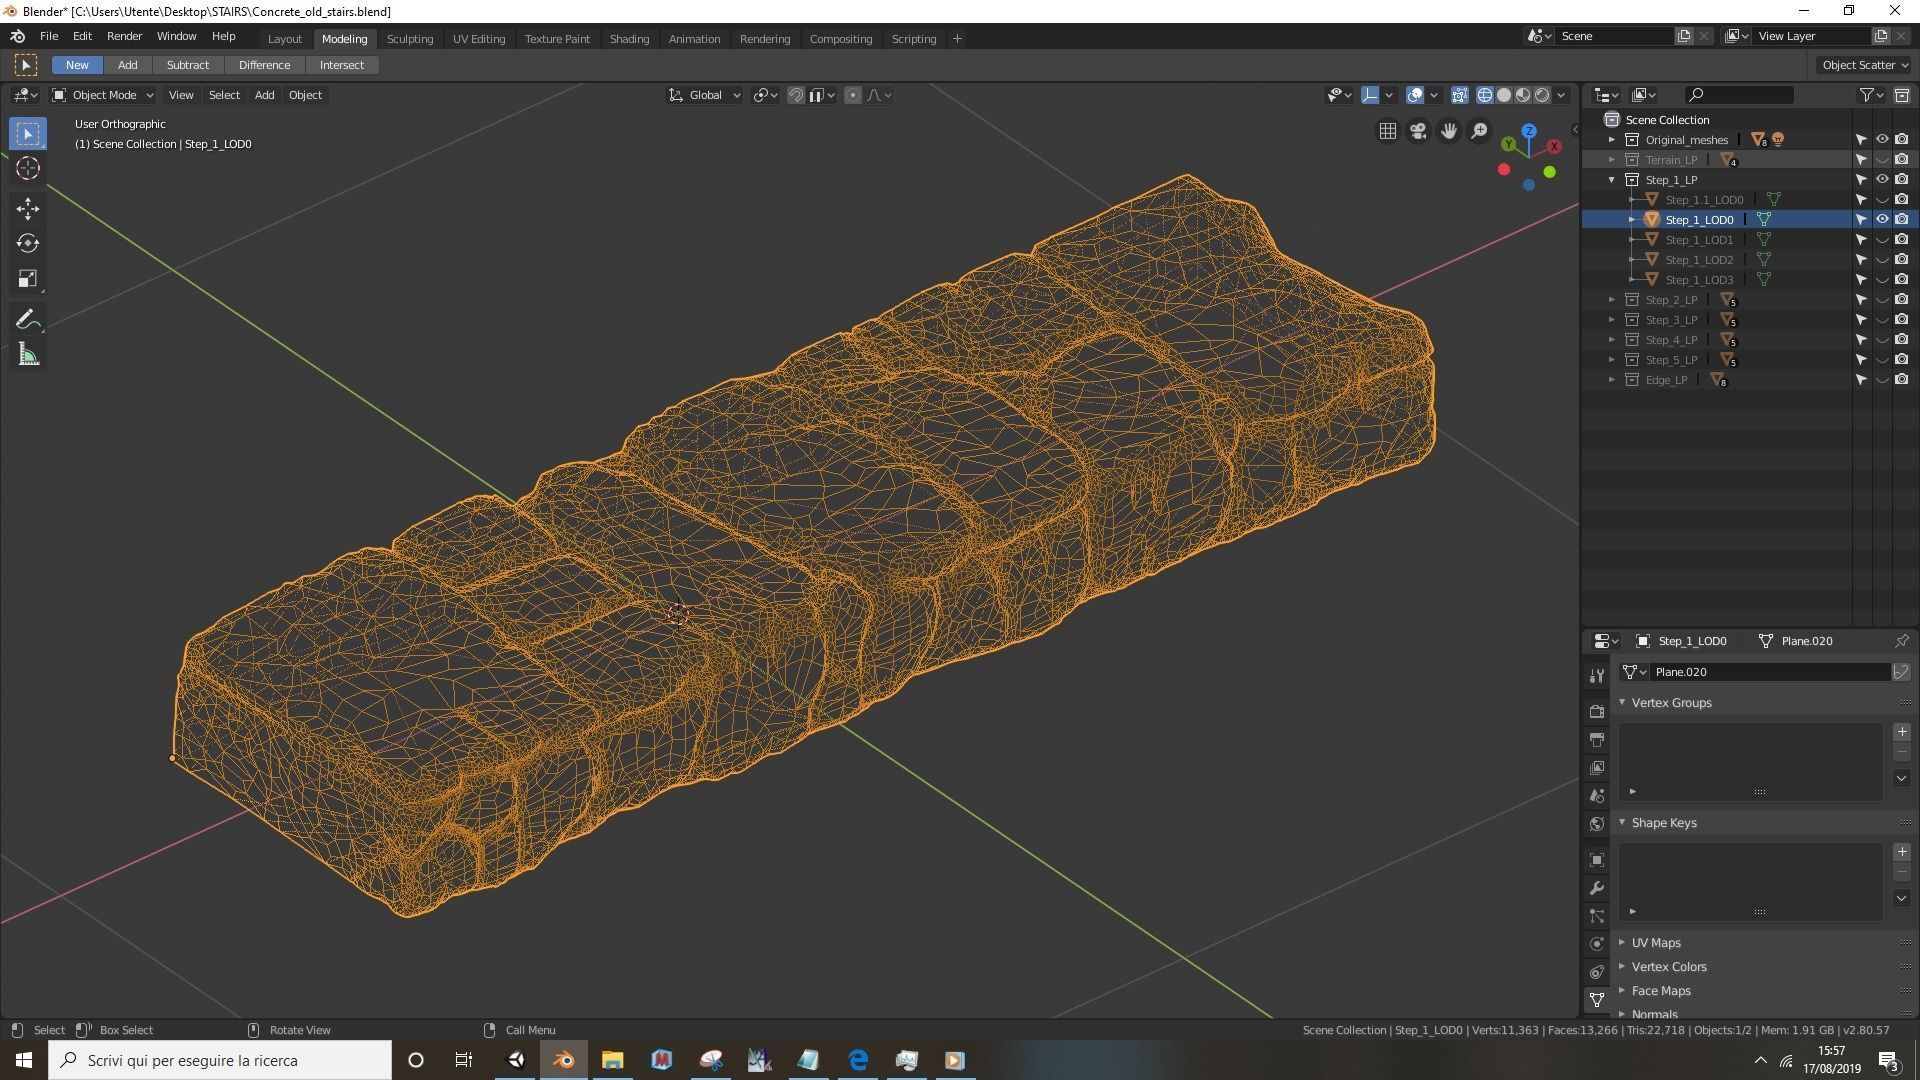
Task: Toggle X-ray view in viewport header
Action: pos(1460,95)
